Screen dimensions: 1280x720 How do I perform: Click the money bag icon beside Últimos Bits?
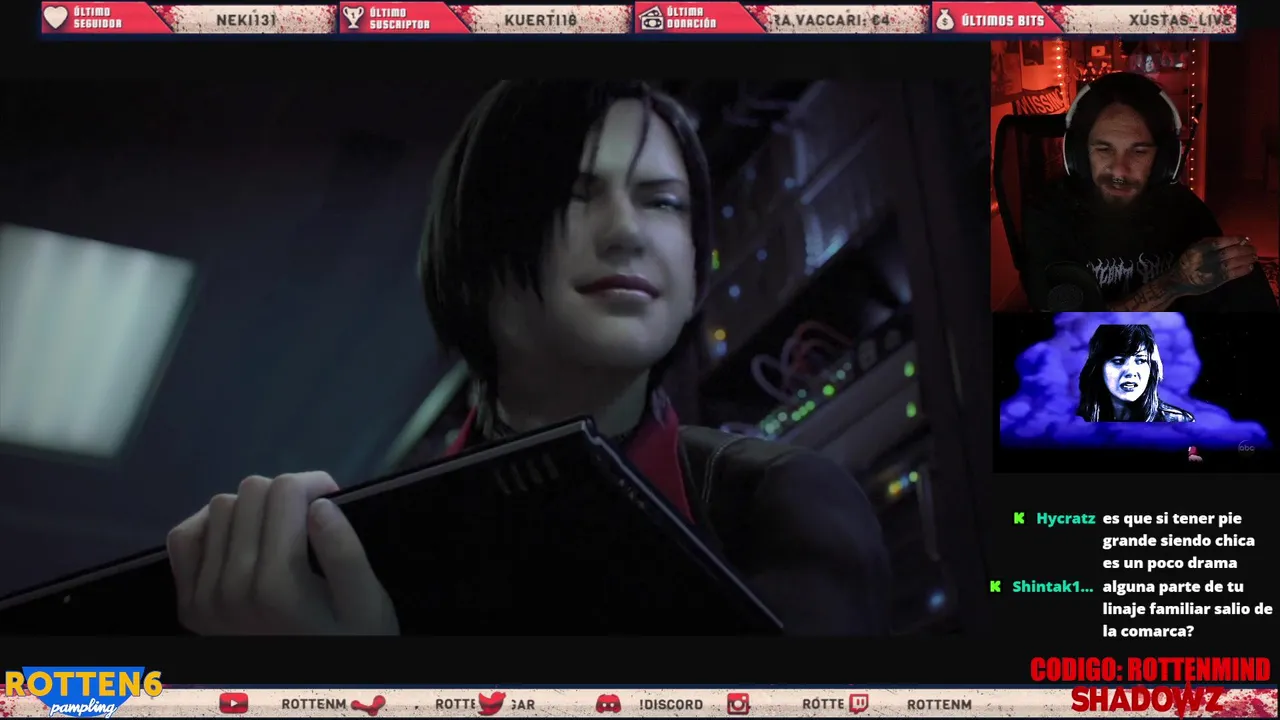coord(944,18)
